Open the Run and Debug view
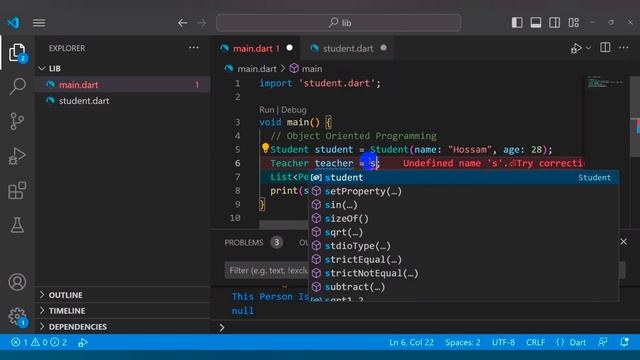This screenshot has width=640, height=360. tap(17, 156)
